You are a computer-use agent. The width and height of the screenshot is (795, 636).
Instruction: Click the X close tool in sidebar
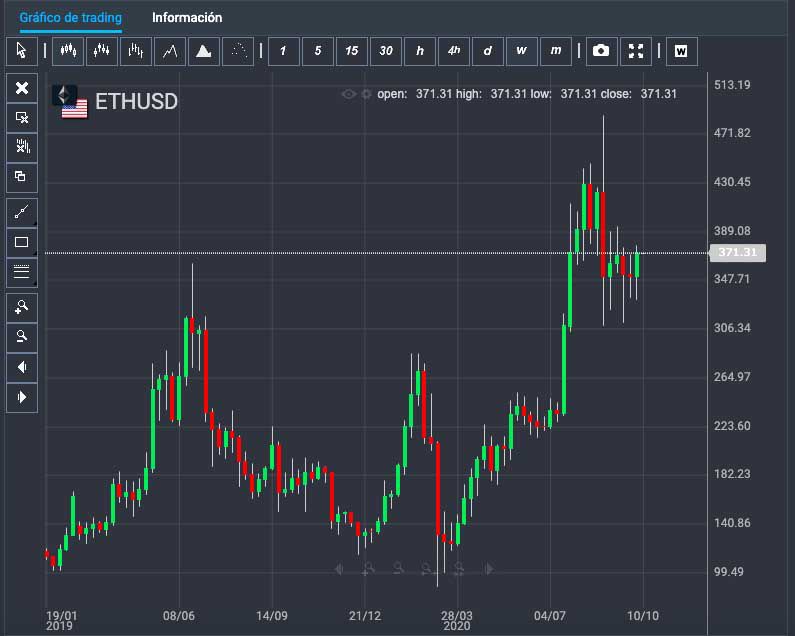22,88
